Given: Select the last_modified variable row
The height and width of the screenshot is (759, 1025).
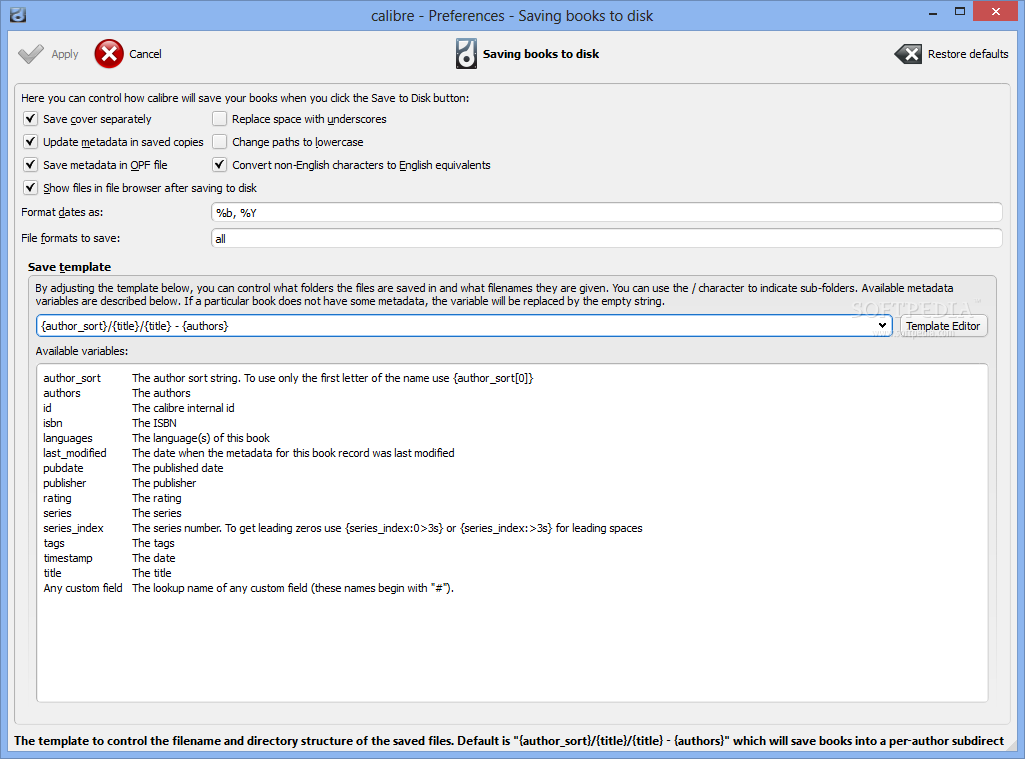Looking at the screenshot, I should 248,453.
